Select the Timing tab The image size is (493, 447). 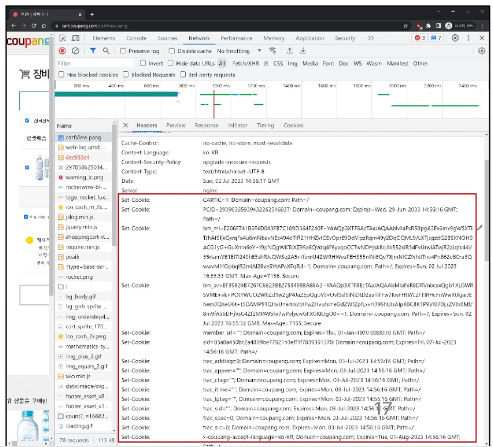pos(265,125)
